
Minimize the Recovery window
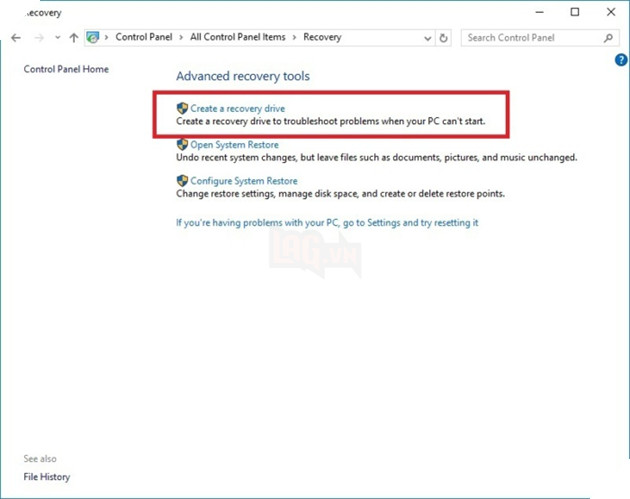[x=540, y=12]
